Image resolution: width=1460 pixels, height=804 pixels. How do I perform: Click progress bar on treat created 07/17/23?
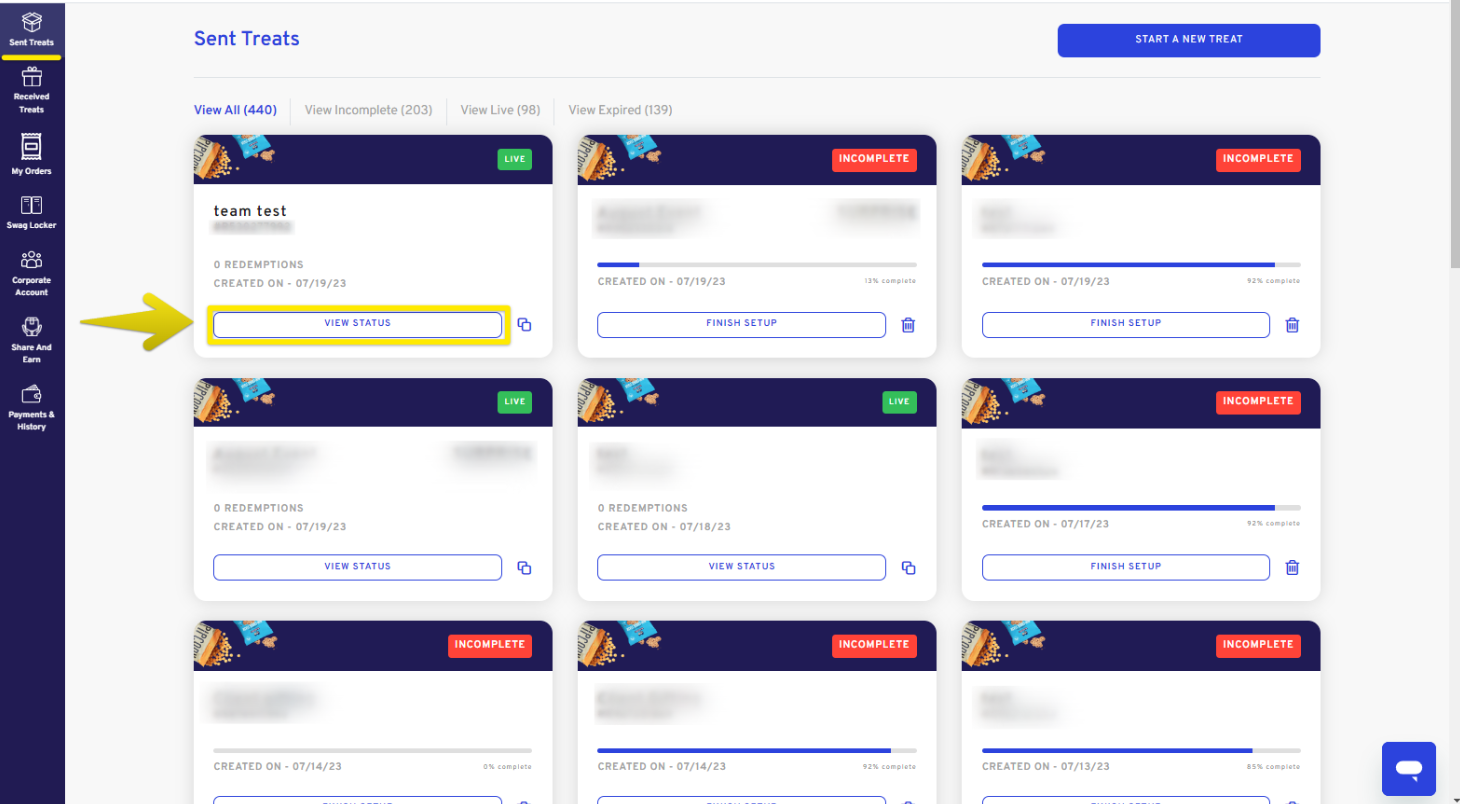[1141, 508]
